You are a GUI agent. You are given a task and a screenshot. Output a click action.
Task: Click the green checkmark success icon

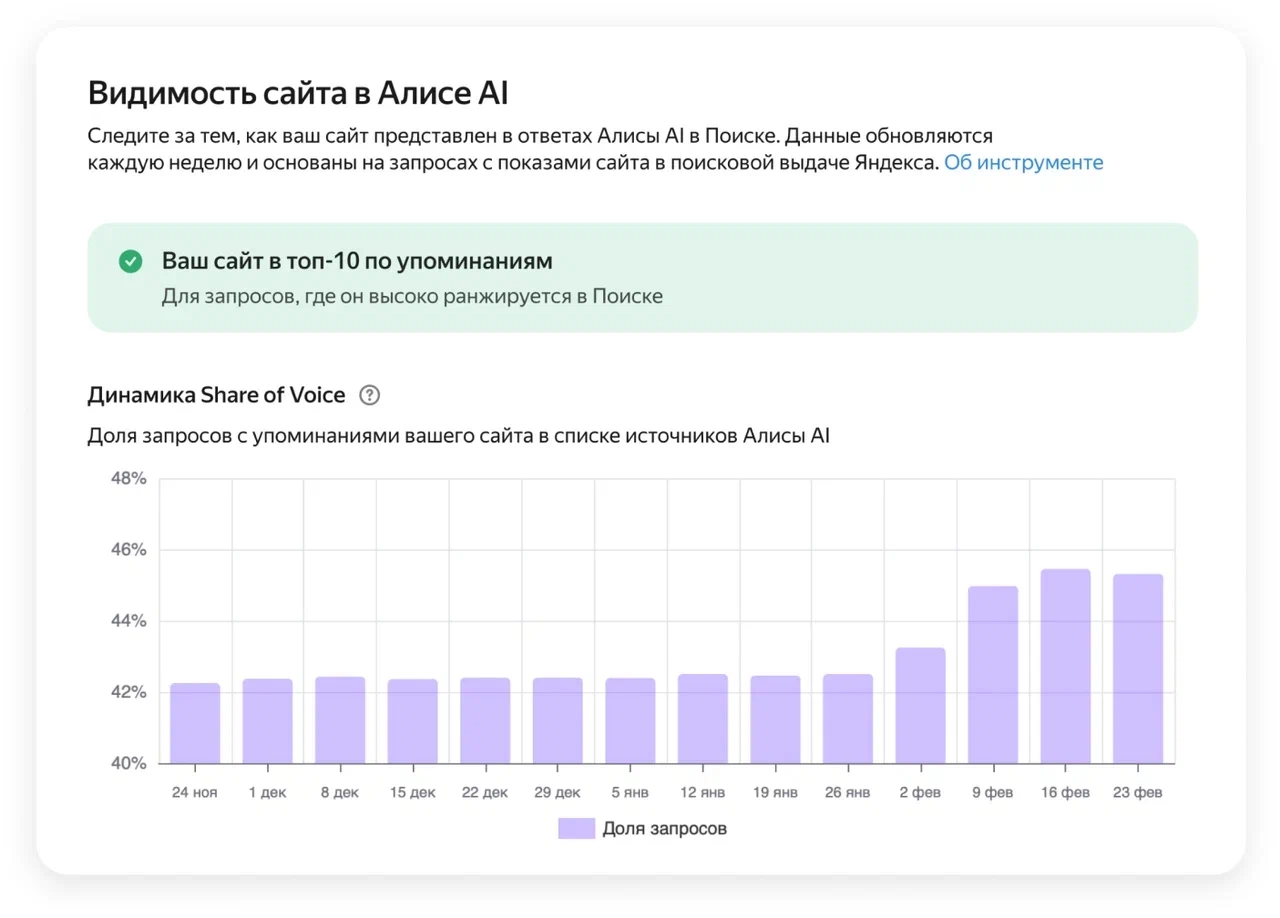130,261
